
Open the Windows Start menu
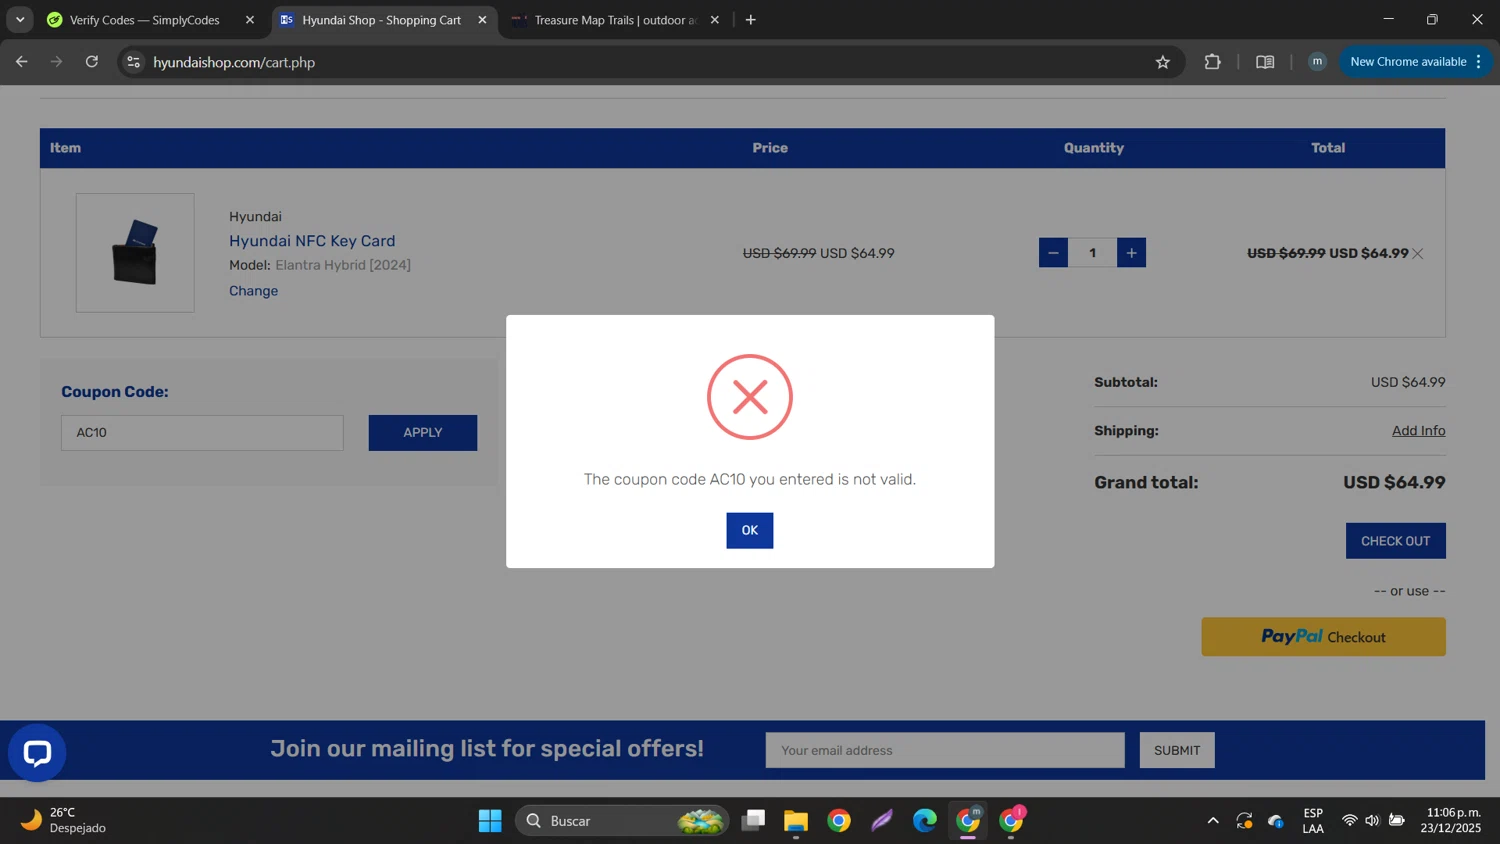coord(490,821)
